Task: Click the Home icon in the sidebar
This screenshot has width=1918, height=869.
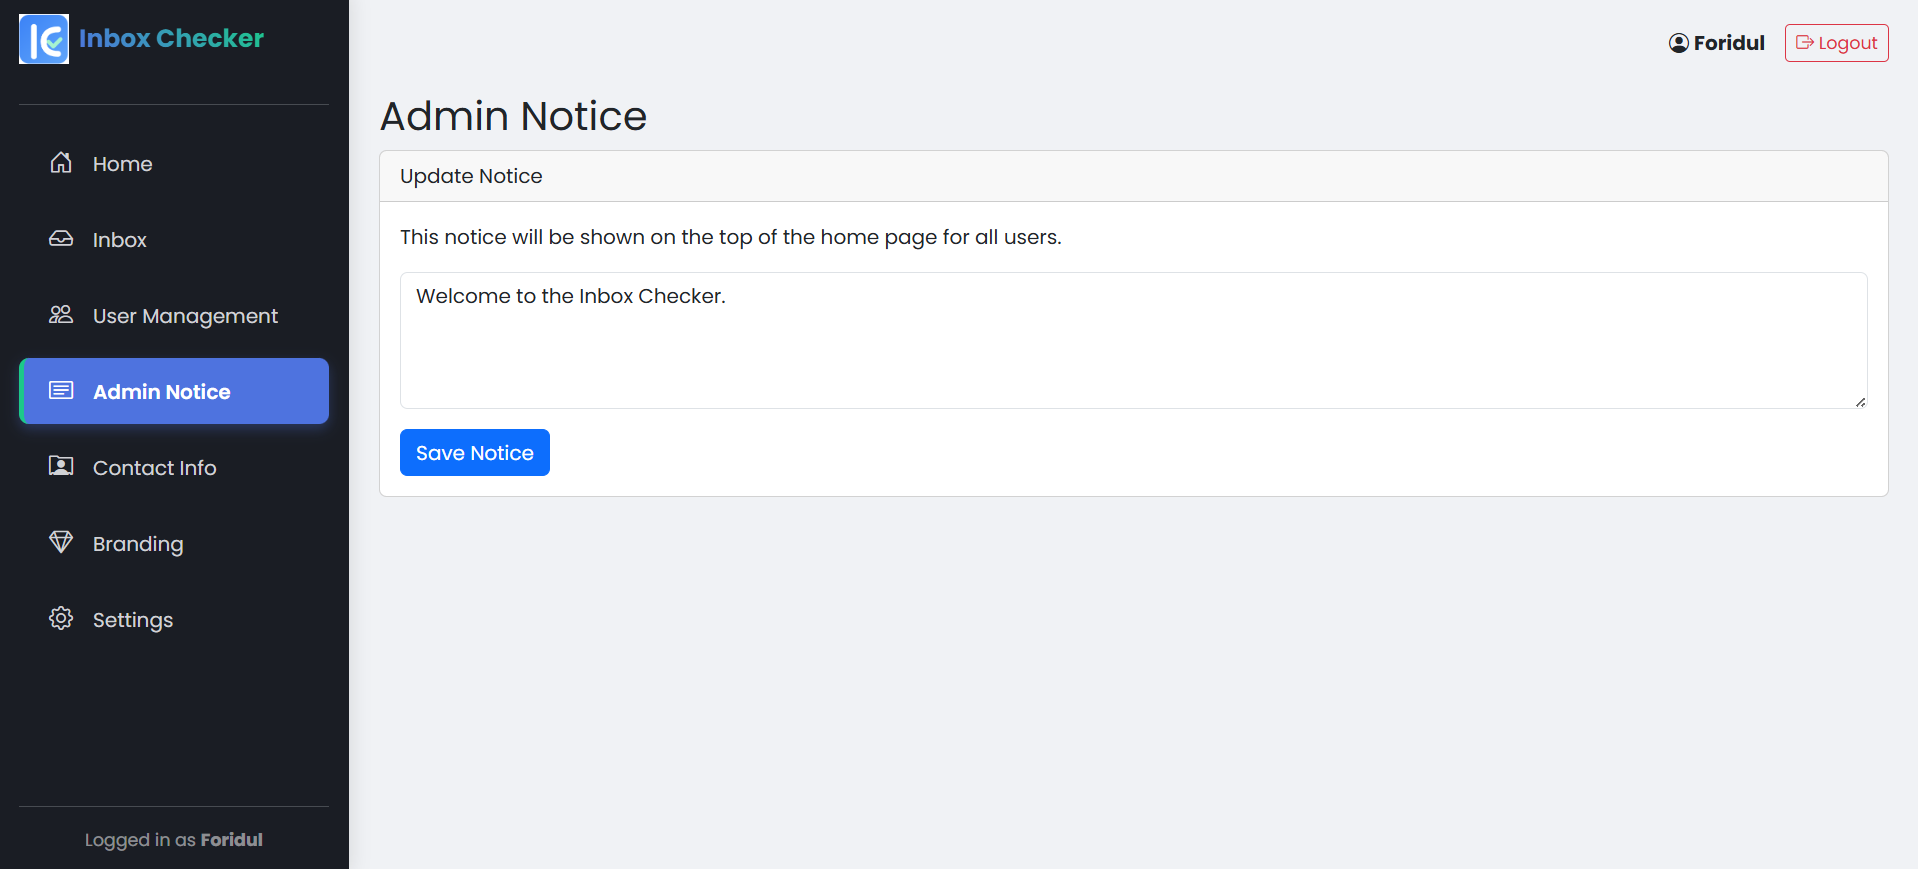Action: (60, 163)
